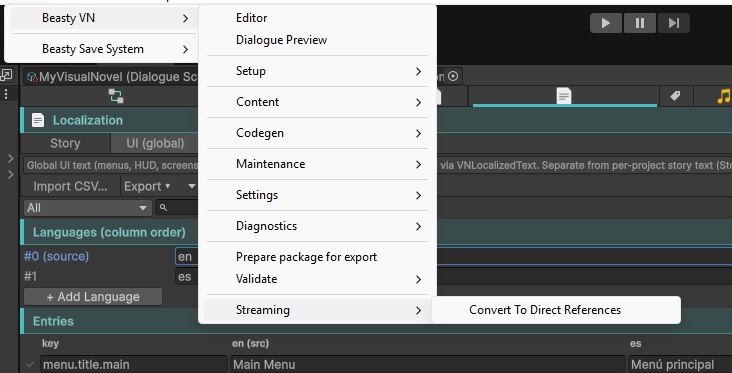Expand the Settings submenu
The width and height of the screenshot is (732, 373).
316,195
